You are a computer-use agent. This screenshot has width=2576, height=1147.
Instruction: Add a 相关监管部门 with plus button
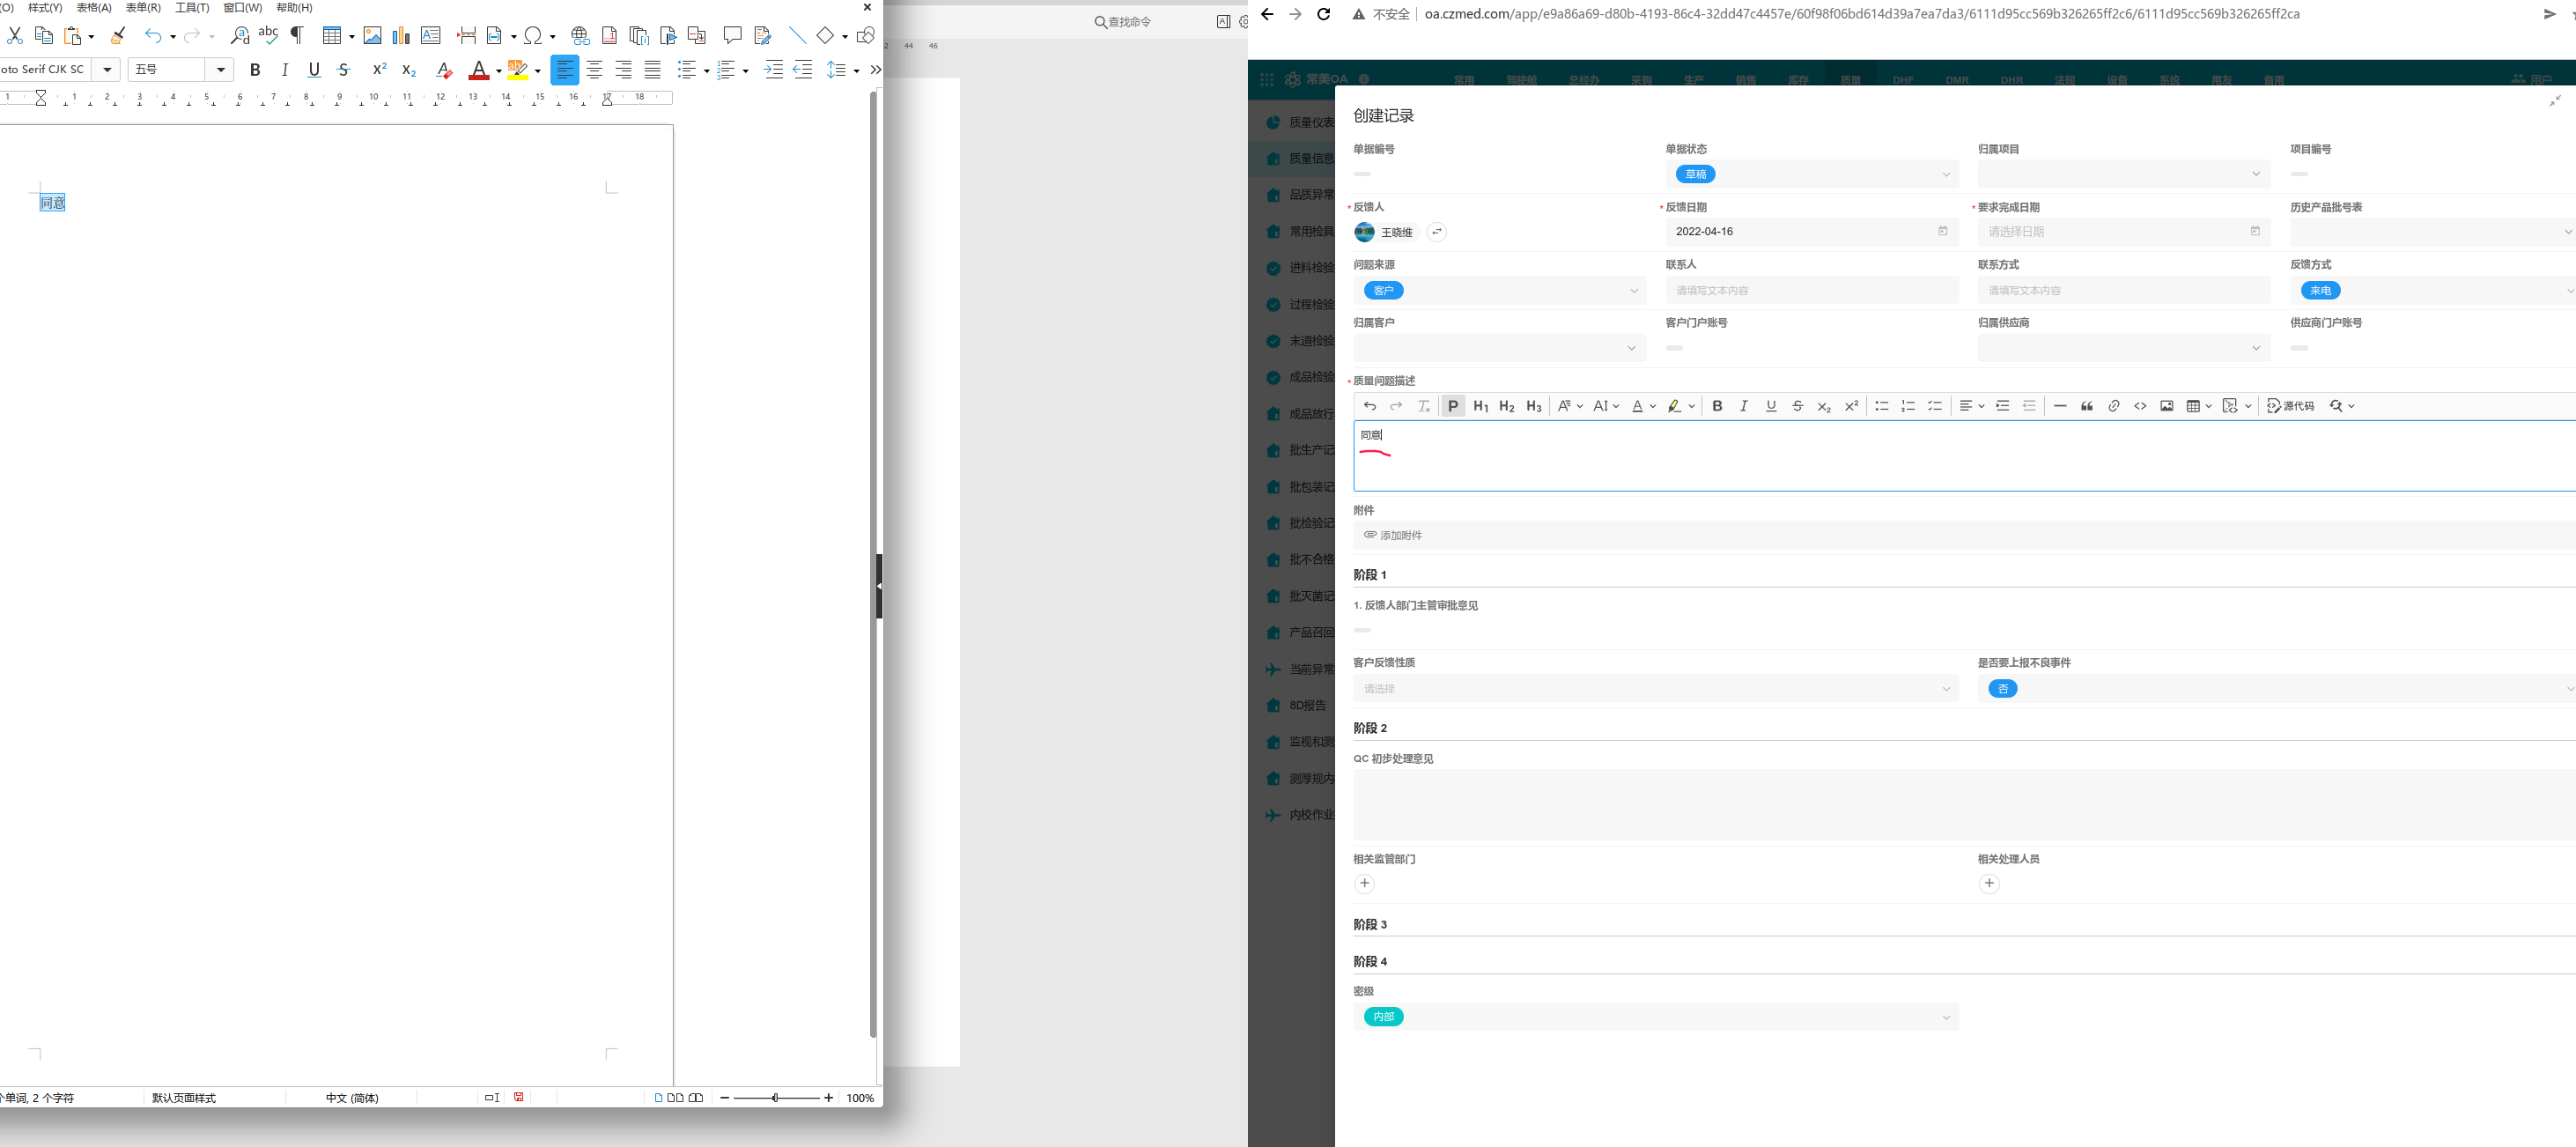1364,883
